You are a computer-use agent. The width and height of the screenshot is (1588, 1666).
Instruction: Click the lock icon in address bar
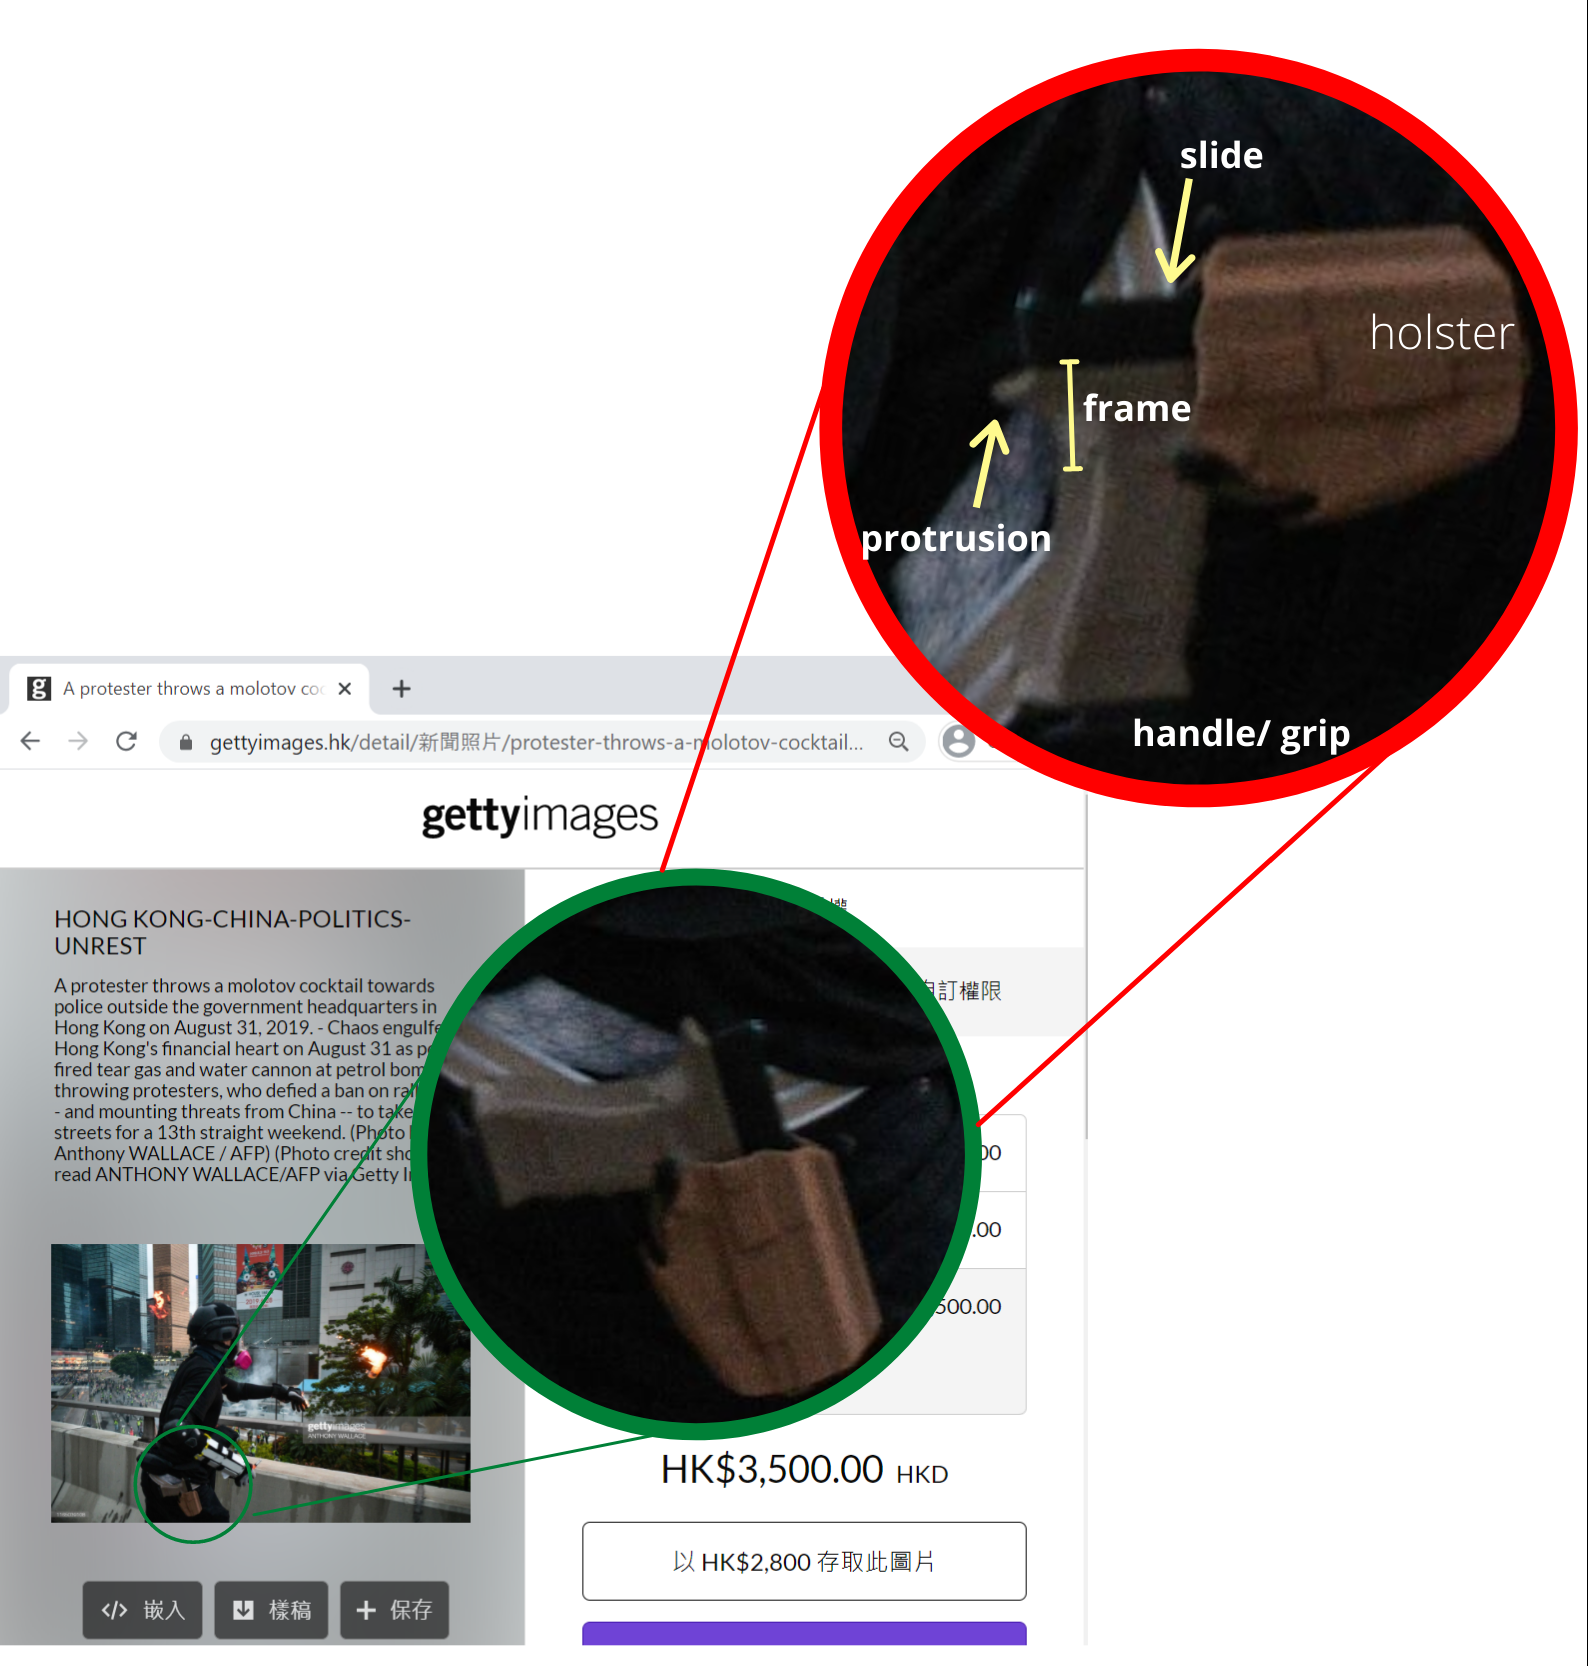[x=185, y=742]
